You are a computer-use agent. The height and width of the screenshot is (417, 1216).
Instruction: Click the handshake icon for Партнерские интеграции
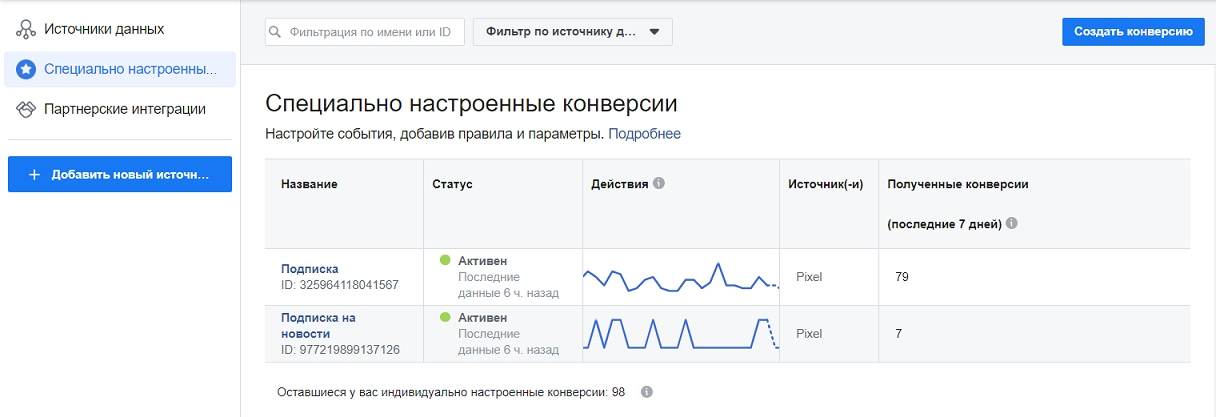26,109
